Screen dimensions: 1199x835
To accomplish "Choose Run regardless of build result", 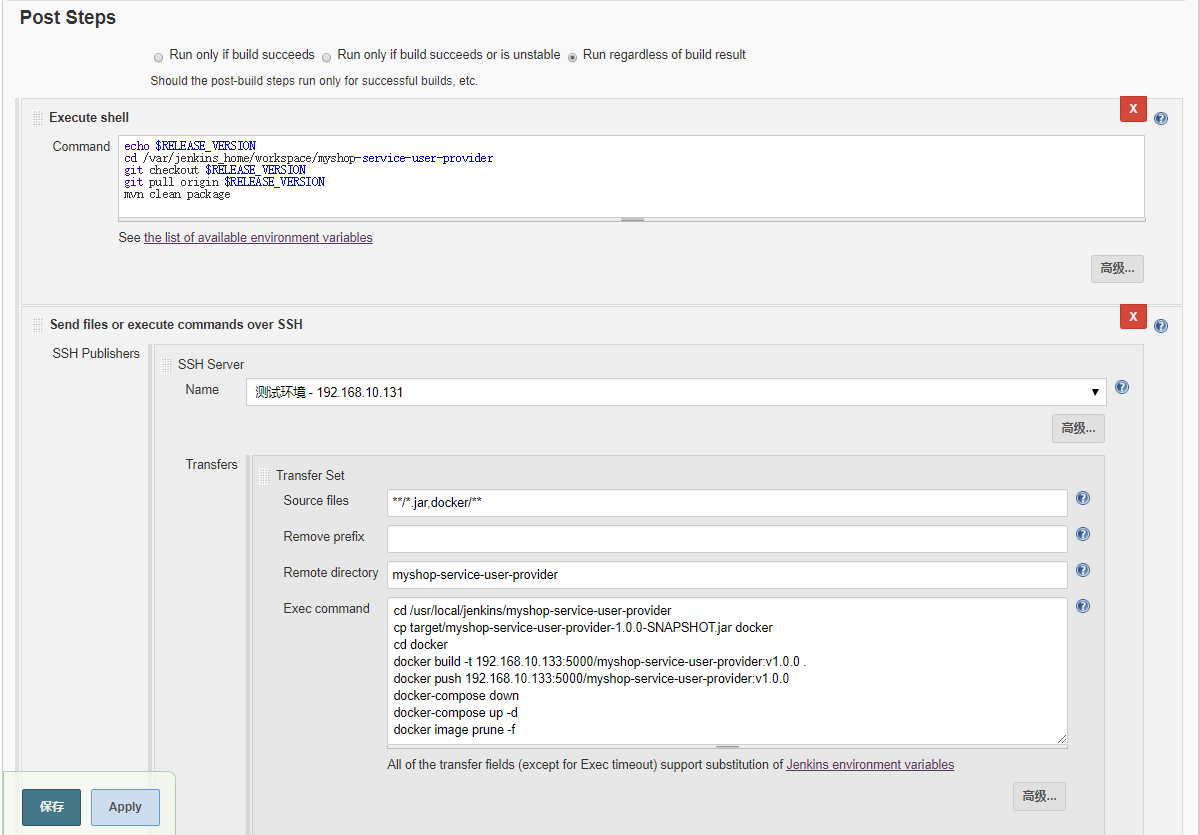I will coord(572,57).
